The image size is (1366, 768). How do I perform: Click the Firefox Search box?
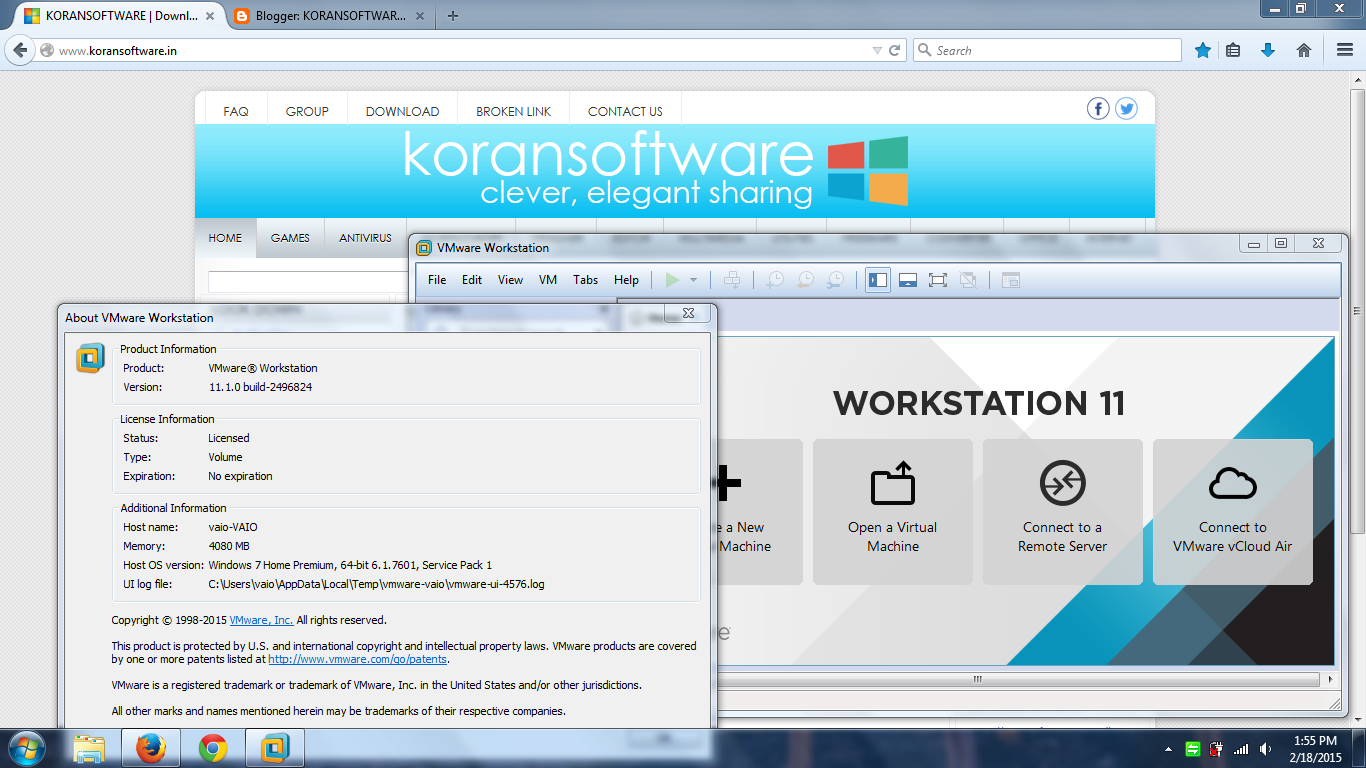[1047, 50]
